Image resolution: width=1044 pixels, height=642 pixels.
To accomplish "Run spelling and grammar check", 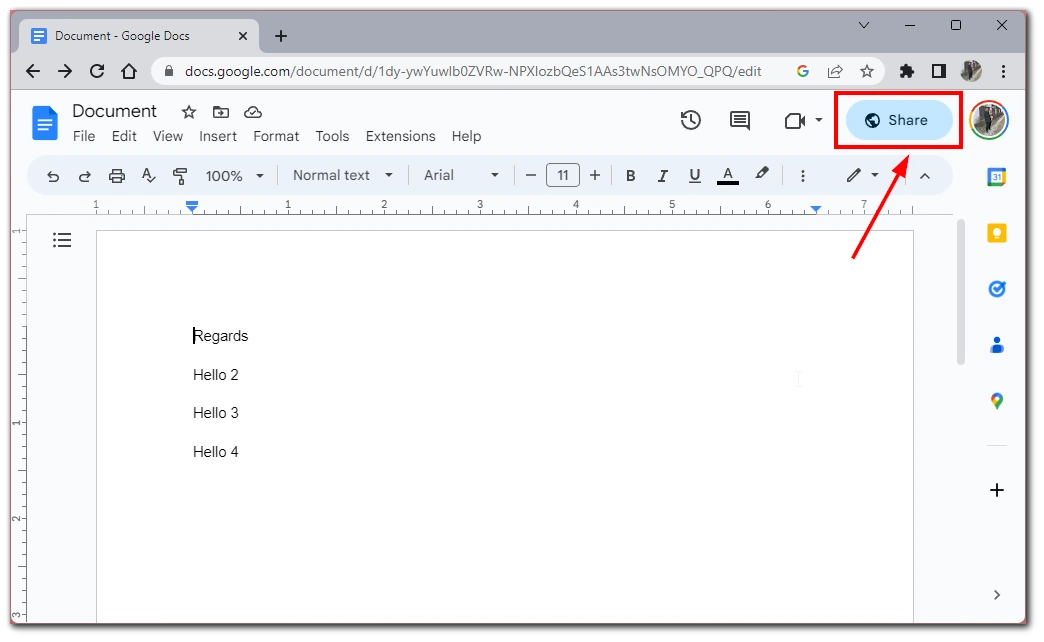I will pos(149,176).
